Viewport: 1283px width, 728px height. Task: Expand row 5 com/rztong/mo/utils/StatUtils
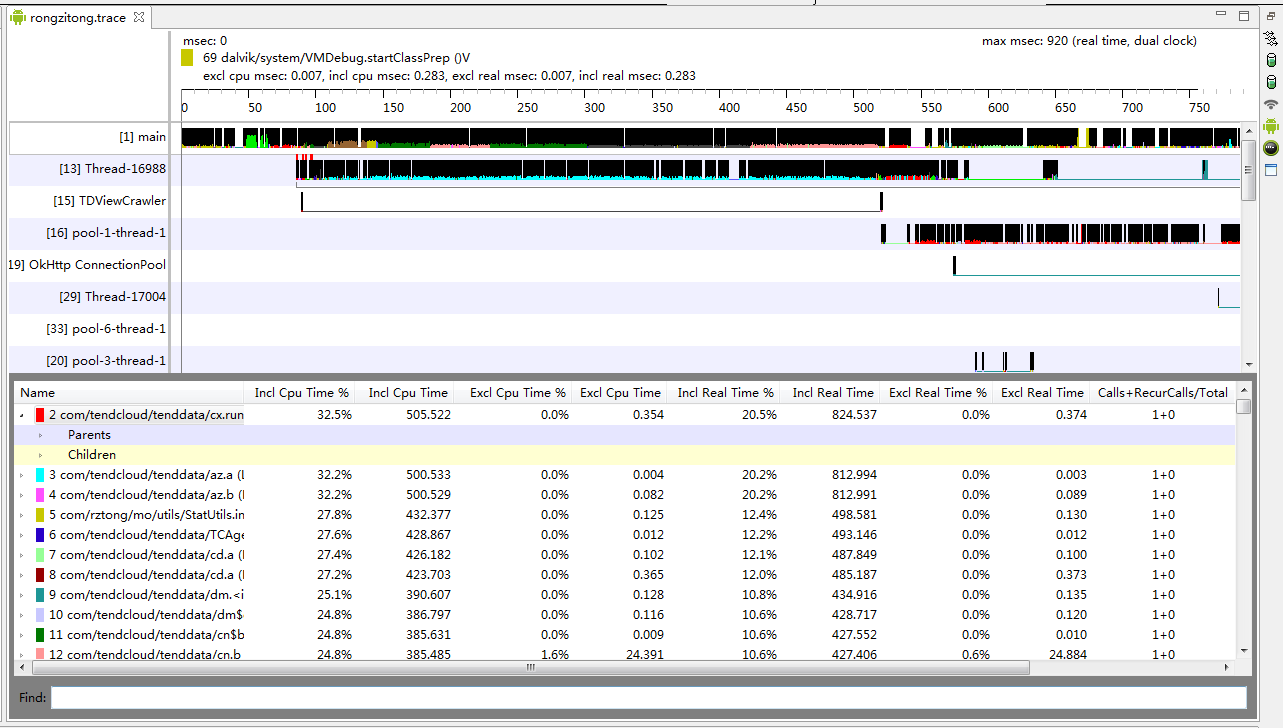tap(22, 515)
